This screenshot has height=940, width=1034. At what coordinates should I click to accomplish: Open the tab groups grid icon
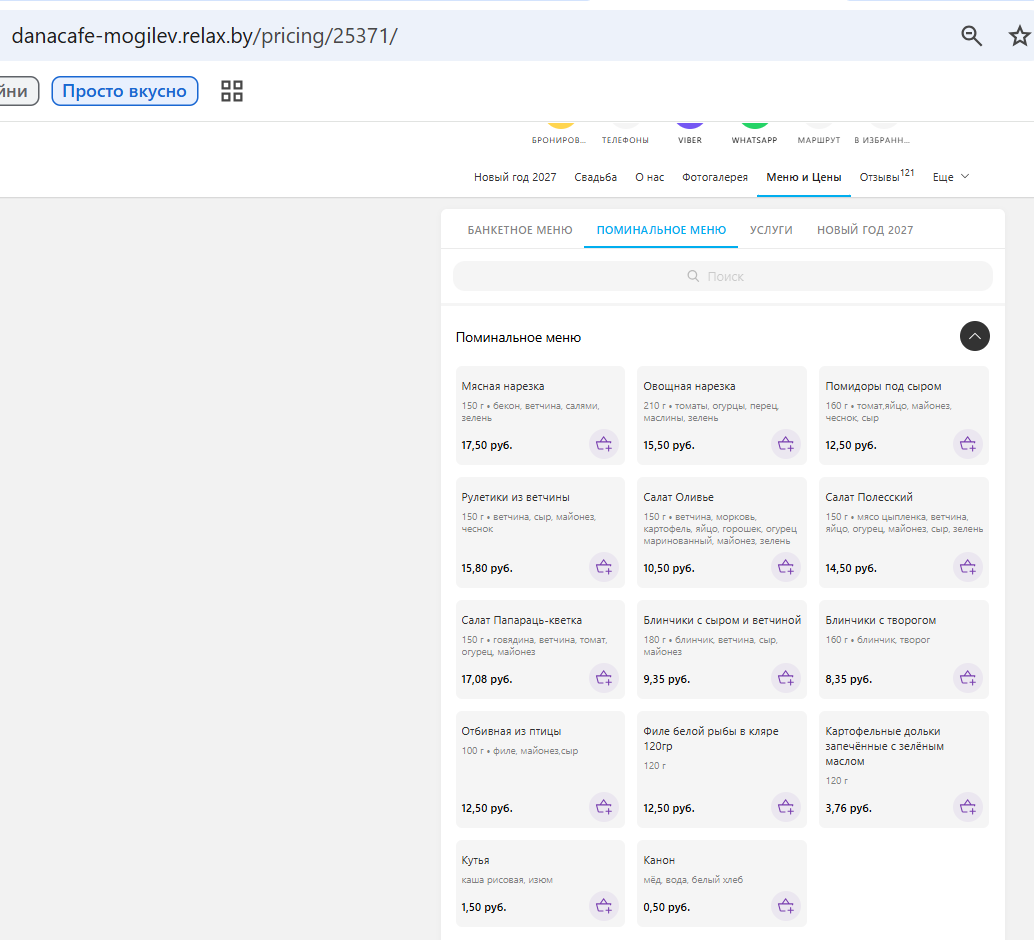[231, 91]
